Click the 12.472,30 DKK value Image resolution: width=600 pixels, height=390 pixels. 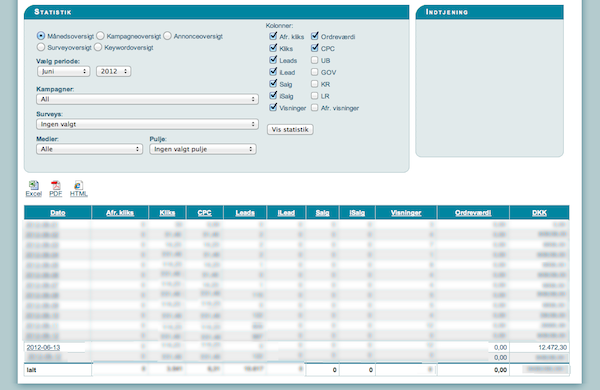pos(552,348)
